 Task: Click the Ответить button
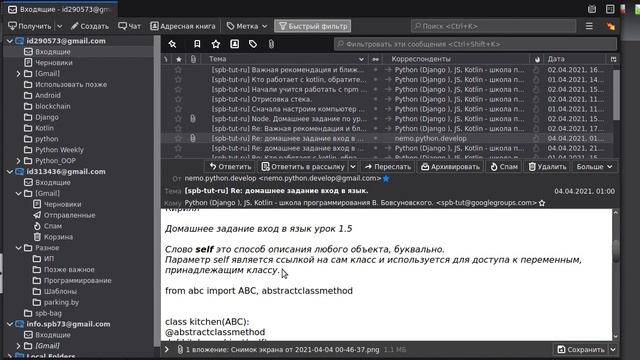coord(230,167)
